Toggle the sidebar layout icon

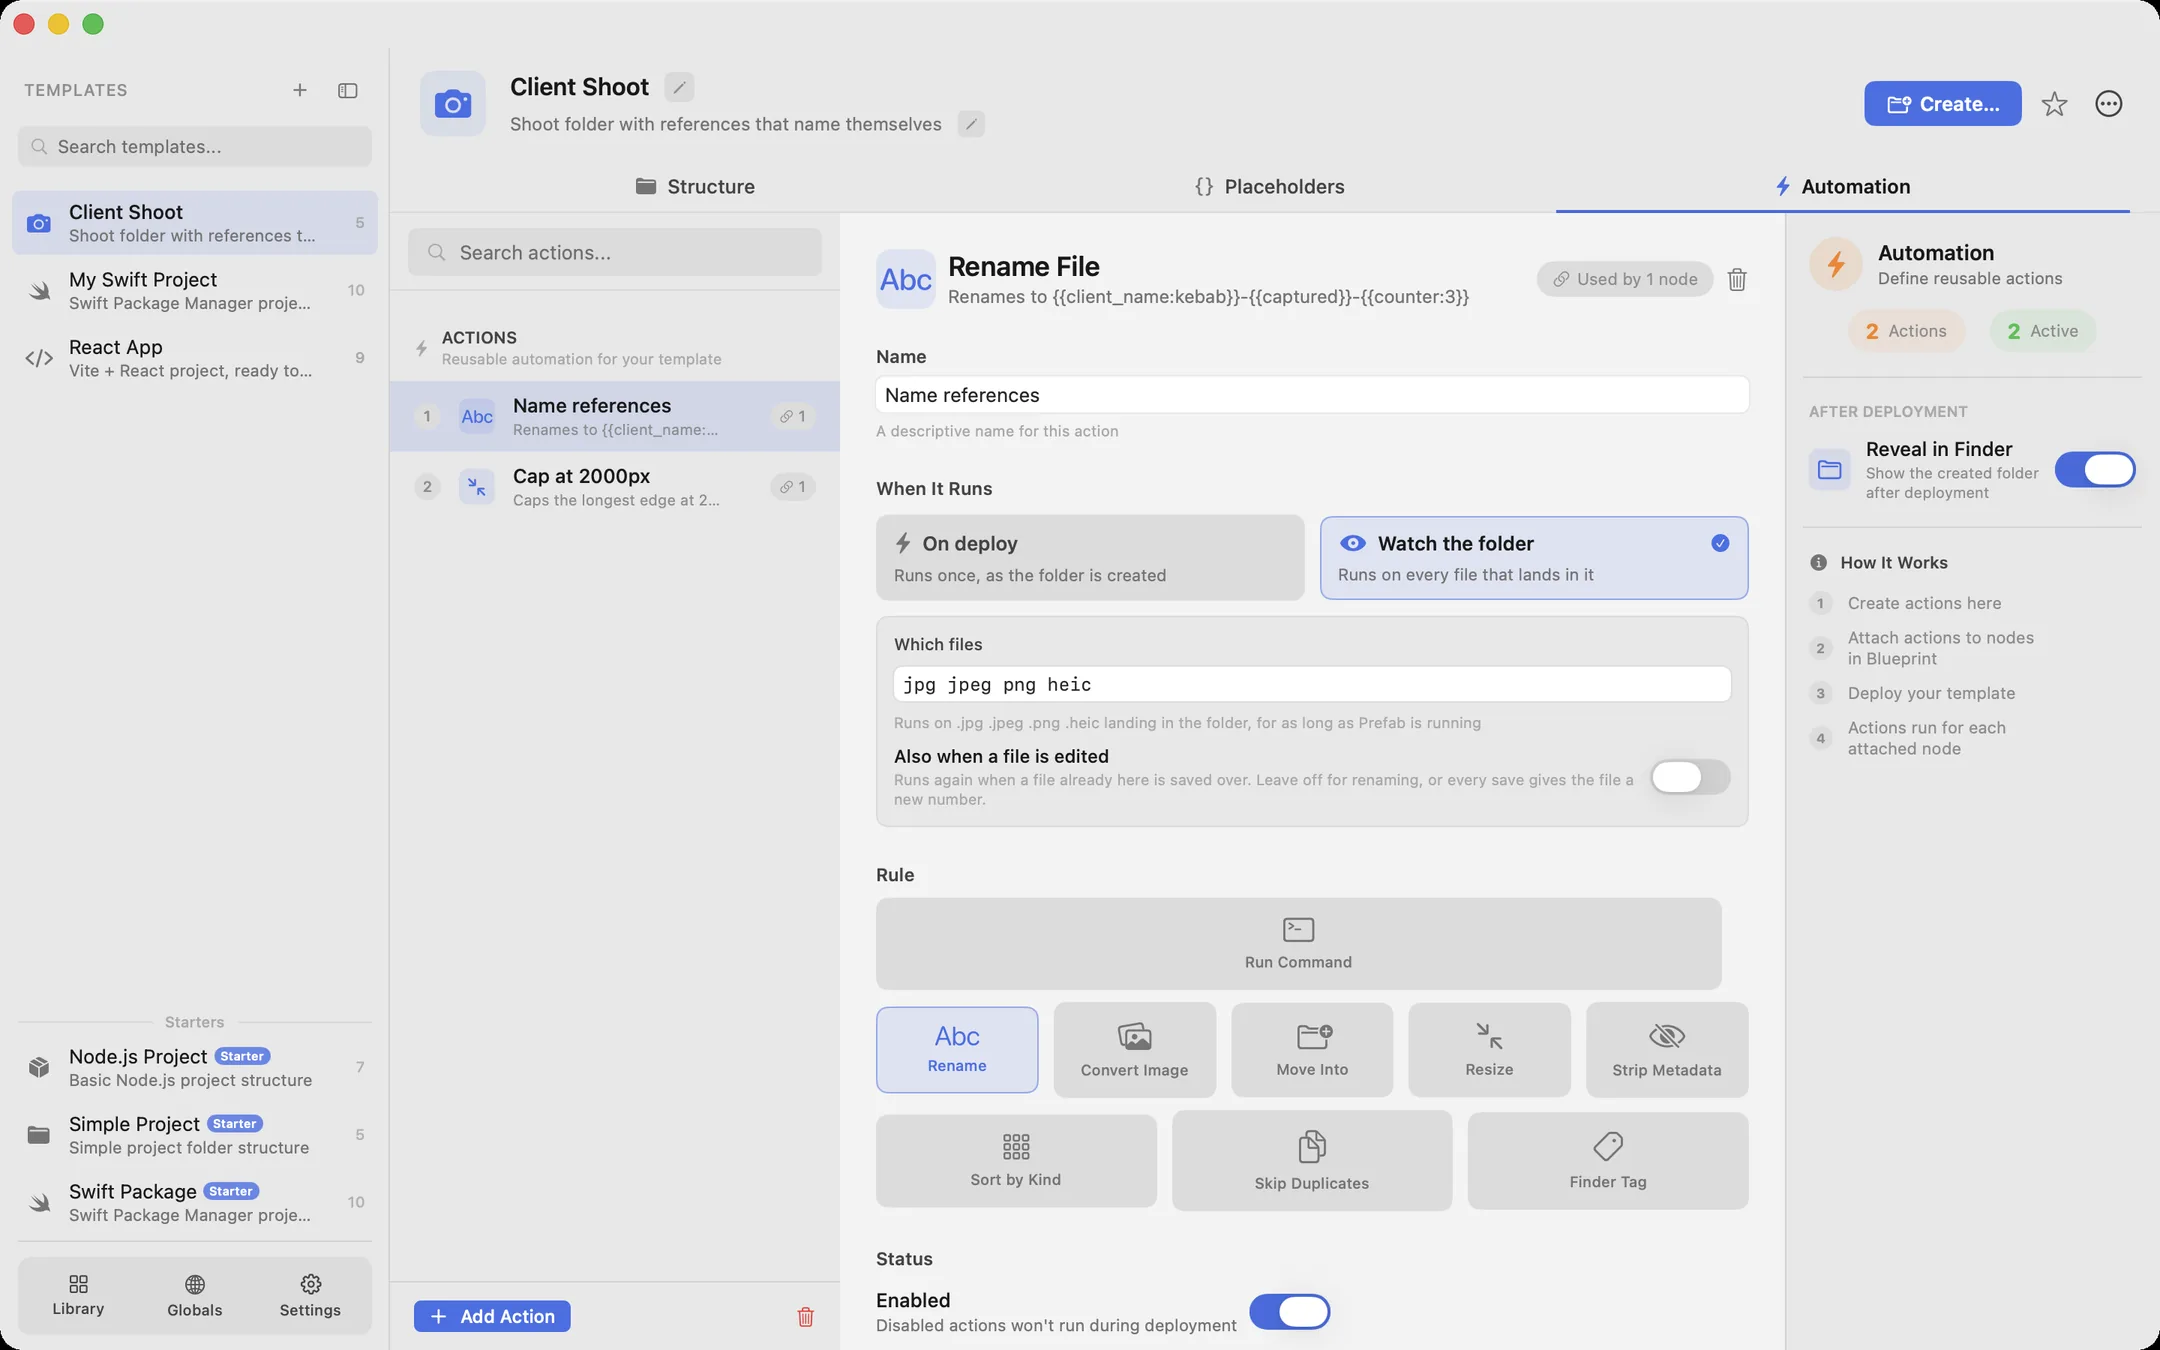(348, 90)
